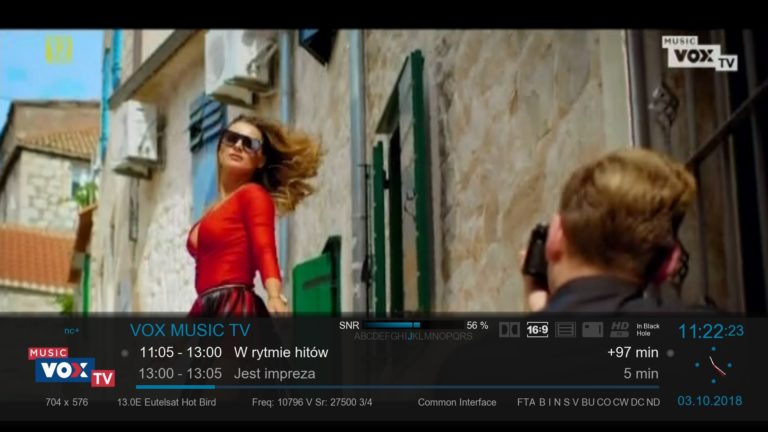Click the VOX MUSIC TV channel title
This screenshot has height=432, width=768.
(190, 329)
